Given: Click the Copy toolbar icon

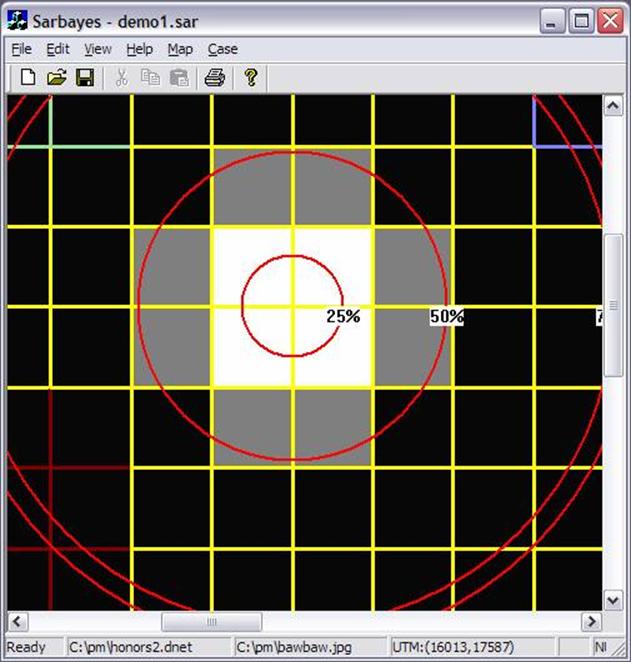Looking at the screenshot, I should pyautogui.click(x=150, y=77).
